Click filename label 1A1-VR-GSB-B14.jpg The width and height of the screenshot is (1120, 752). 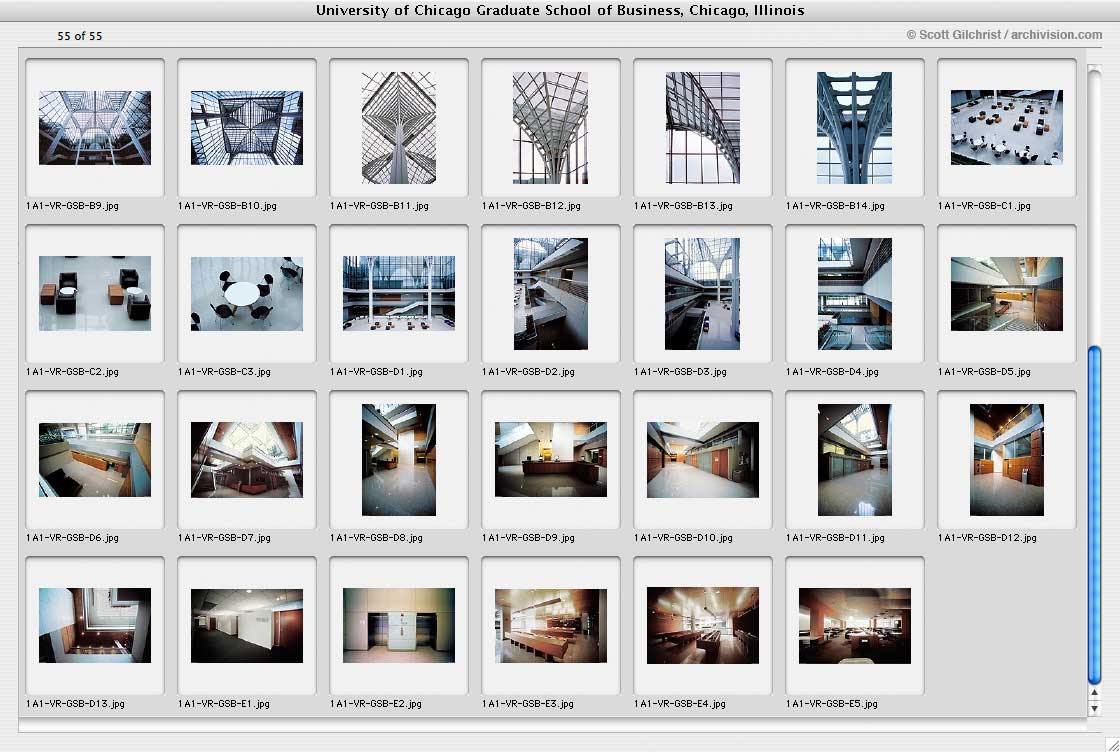click(835, 206)
